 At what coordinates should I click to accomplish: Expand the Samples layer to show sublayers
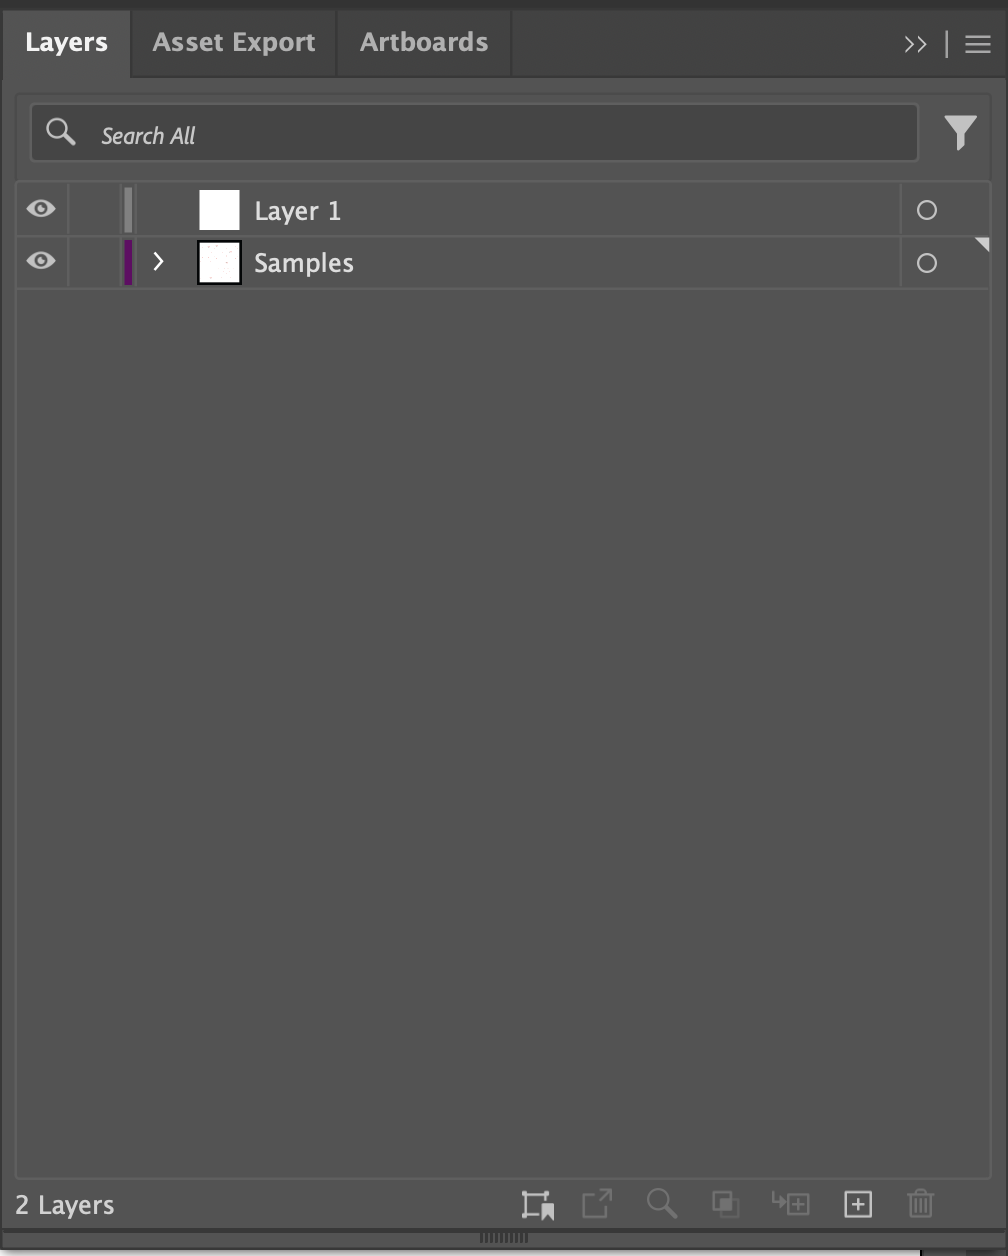pyautogui.click(x=158, y=262)
